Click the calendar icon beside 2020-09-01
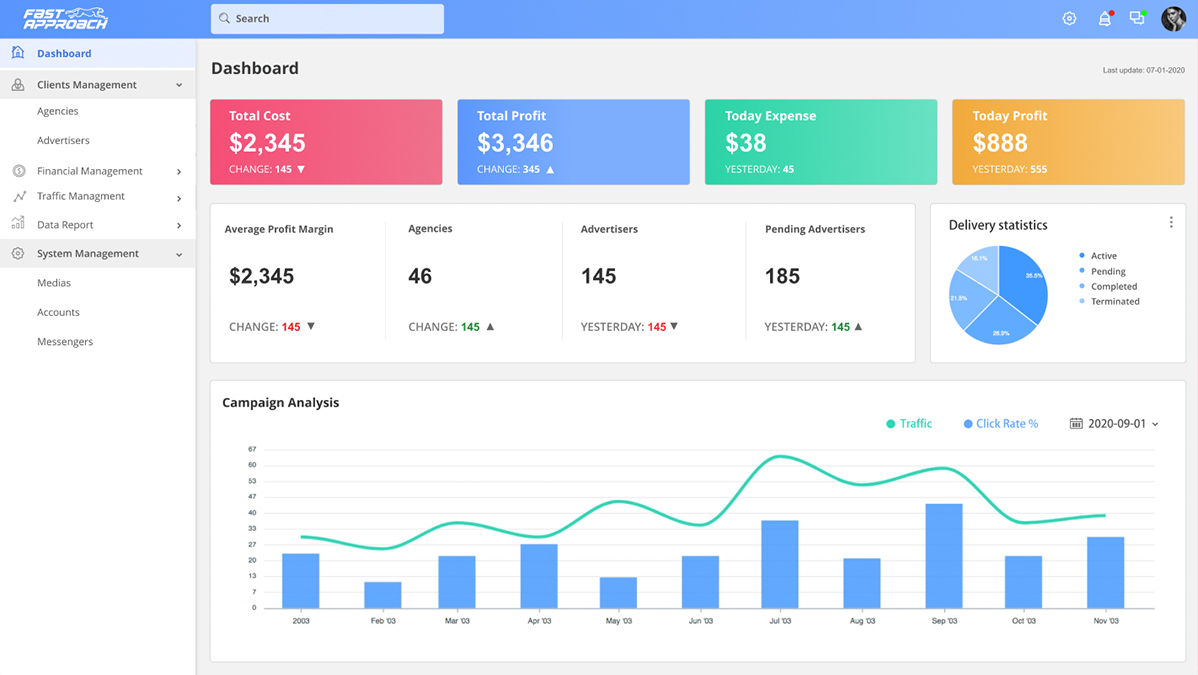 [x=1076, y=424]
